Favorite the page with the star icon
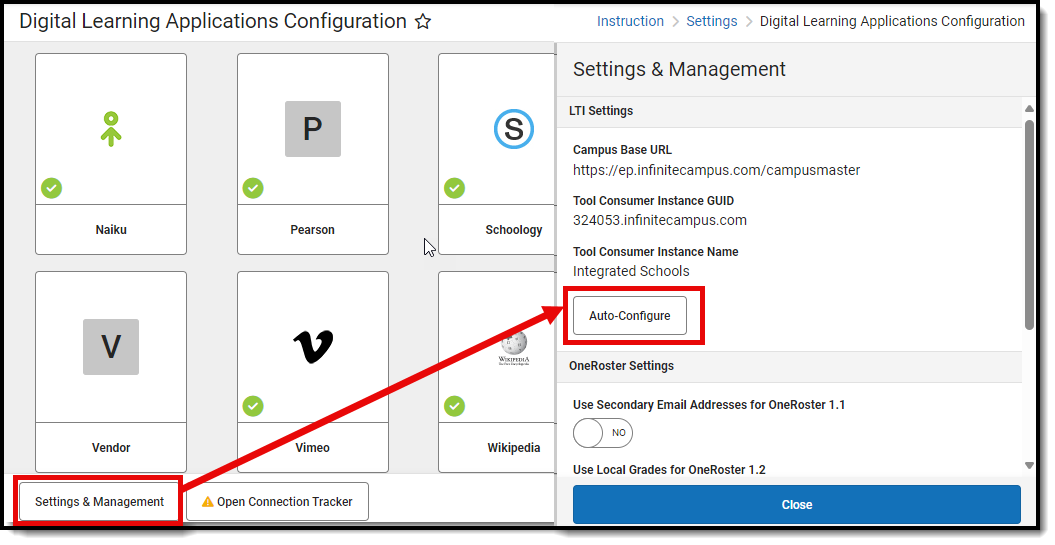Image resolution: width=1055 pixels, height=545 pixels. coord(423,22)
